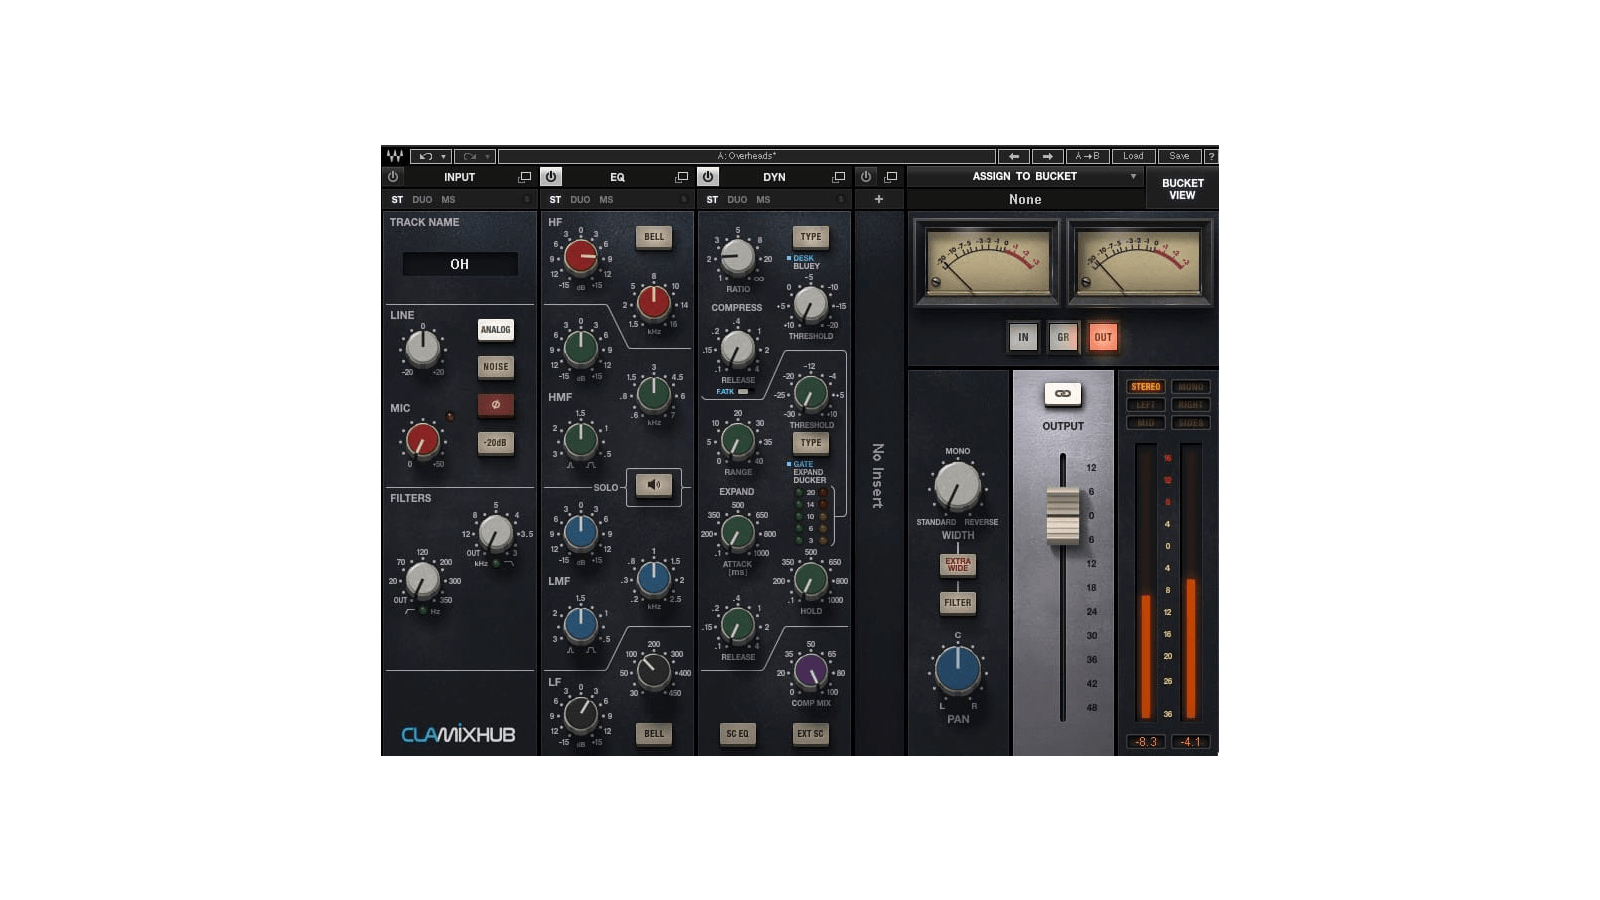Set VU meter to GR
This screenshot has height=900, width=1600.
[x=1063, y=337]
